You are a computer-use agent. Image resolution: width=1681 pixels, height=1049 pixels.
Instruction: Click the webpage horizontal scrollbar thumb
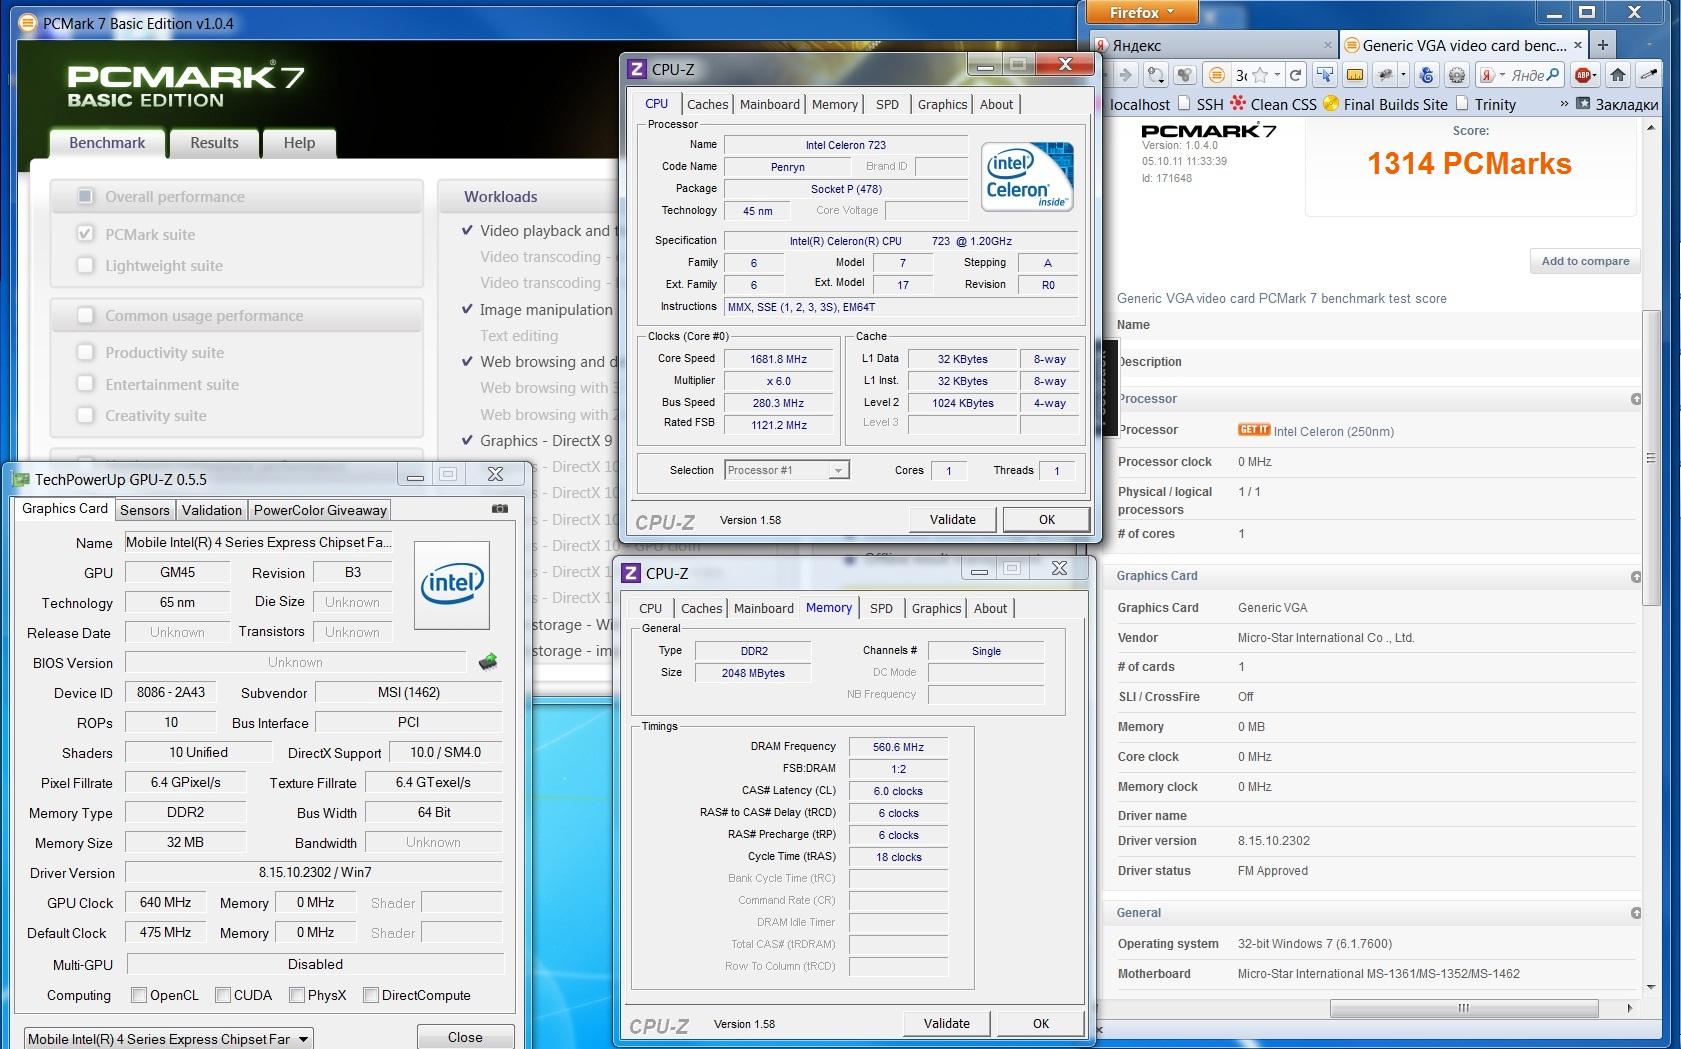[x=1463, y=1008]
